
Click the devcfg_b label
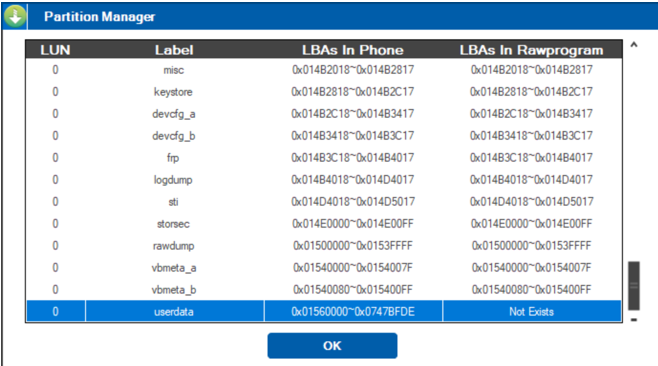[174, 136]
